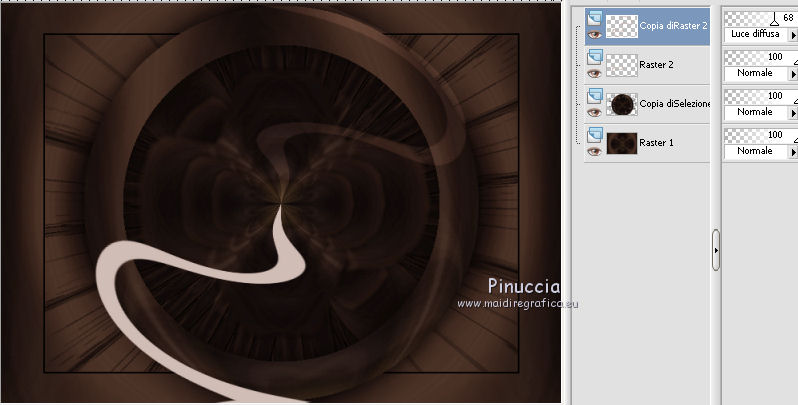The image size is (798, 405).
Task: Click the raster layer icon of Raster 2
Action: (x=594, y=57)
